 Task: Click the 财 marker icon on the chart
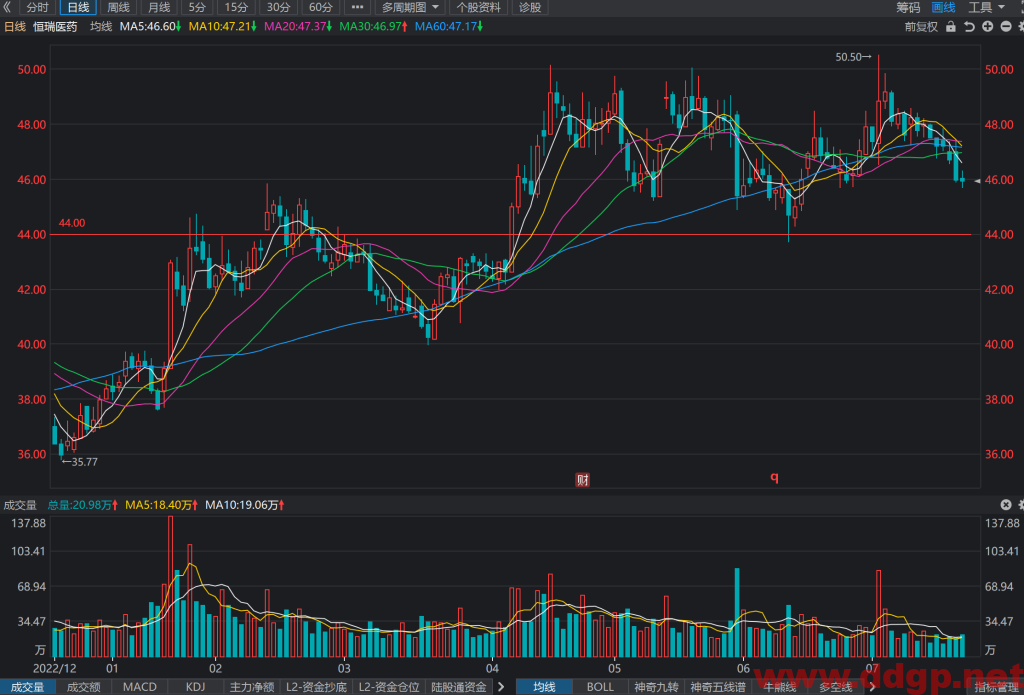click(582, 480)
